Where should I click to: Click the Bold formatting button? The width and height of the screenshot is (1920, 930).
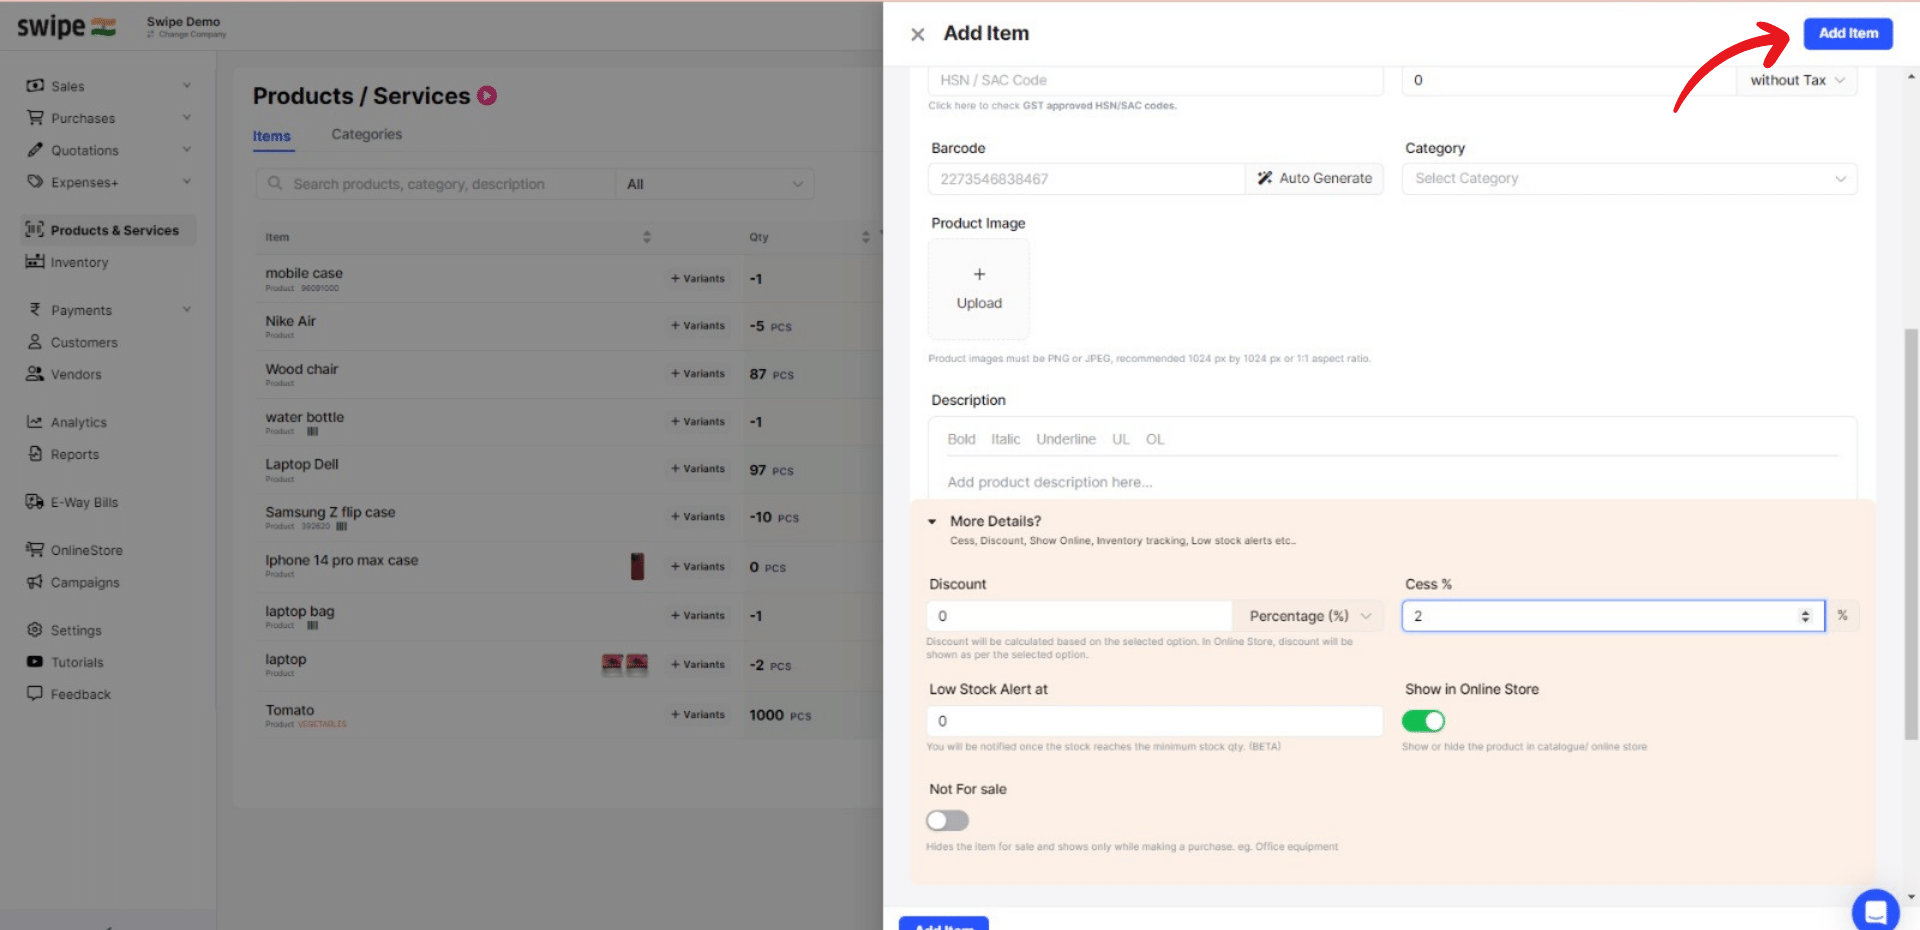tap(961, 439)
